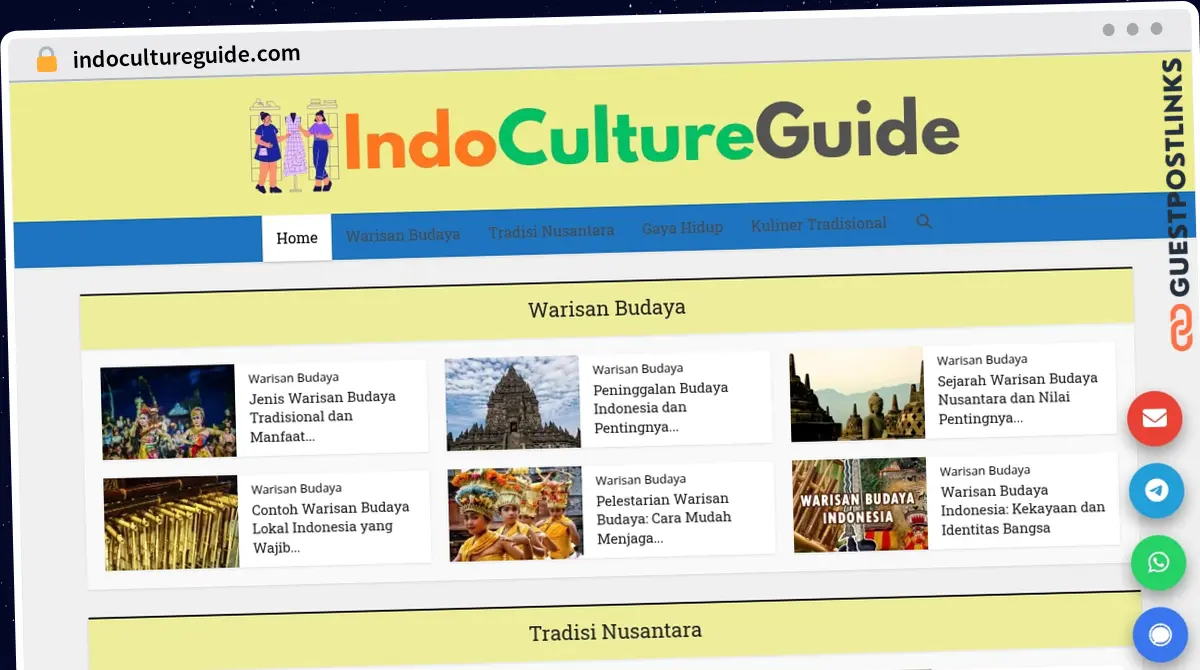Click category label above Kekayaan dan Identitas article
This screenshot has width=1200, height=670.
point(985,471)
